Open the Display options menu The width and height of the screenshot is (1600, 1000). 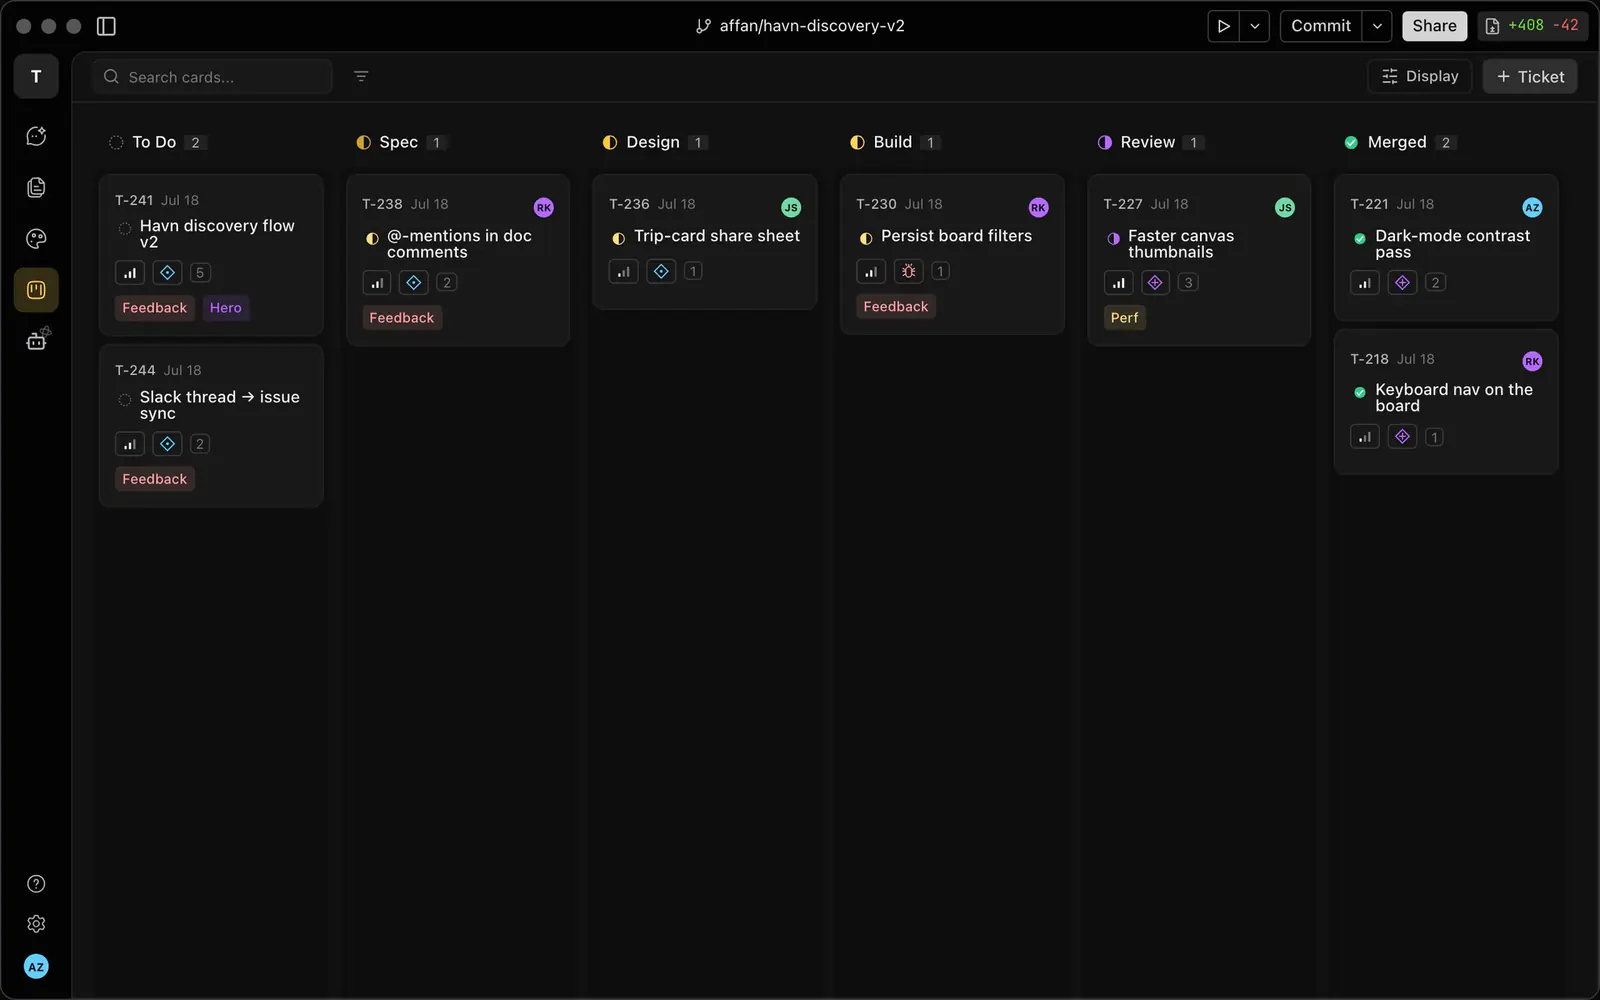1420,76
